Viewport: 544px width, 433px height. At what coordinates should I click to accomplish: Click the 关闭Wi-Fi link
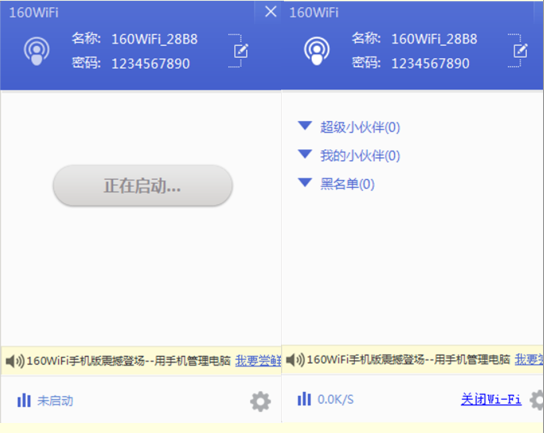[x=491, y=399]
